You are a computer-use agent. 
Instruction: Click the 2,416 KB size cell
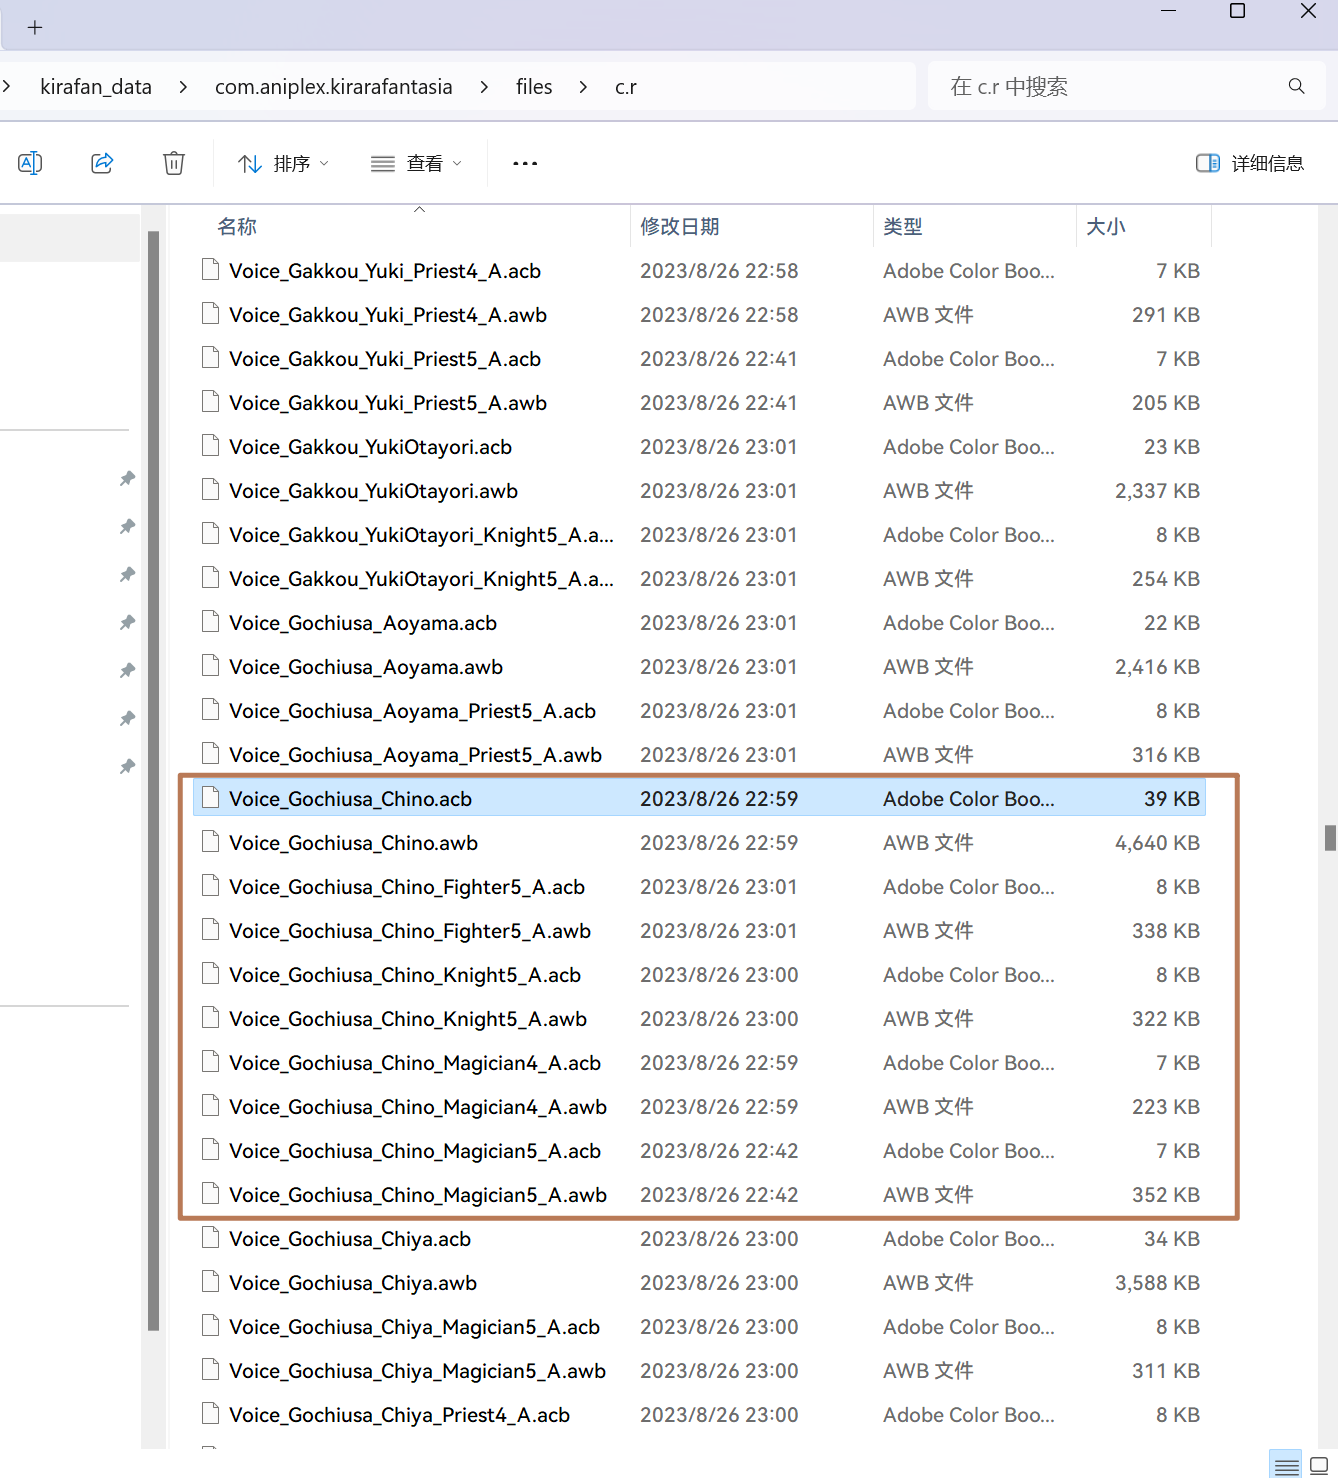click(x=1157, y=667)
